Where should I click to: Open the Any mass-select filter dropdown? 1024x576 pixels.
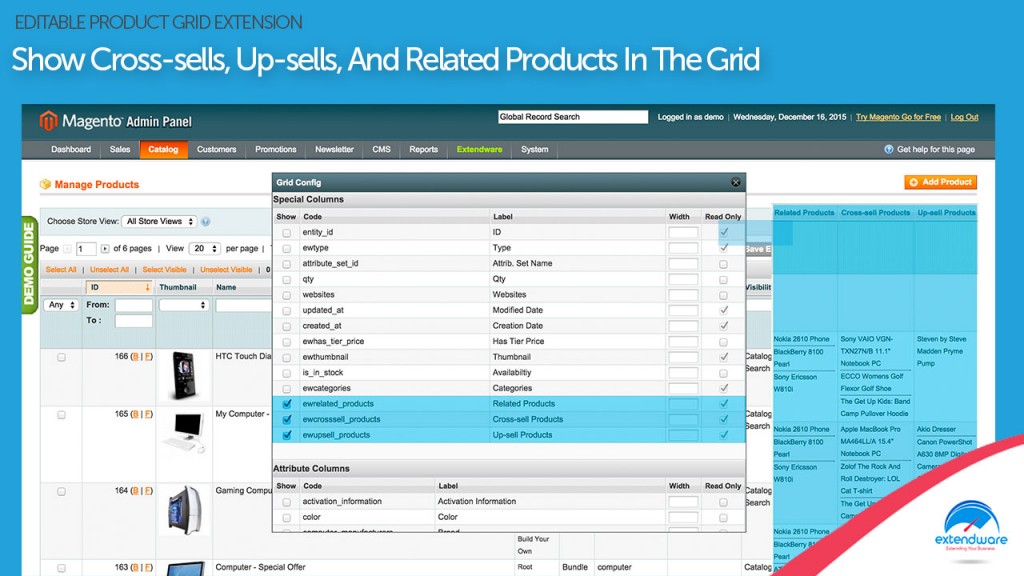click(61, 305)
